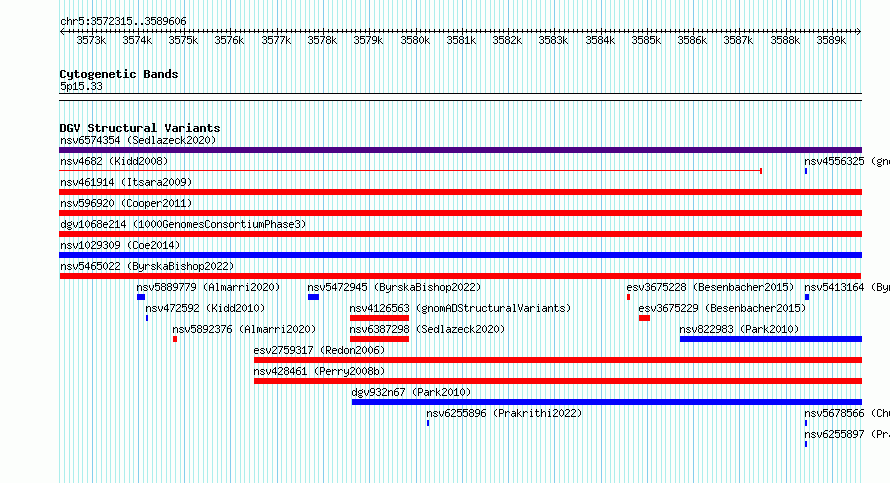This screenshot has height=483, width=890.
Task: Click the DGV Structural Variants track title
Action: pos(140,128)
